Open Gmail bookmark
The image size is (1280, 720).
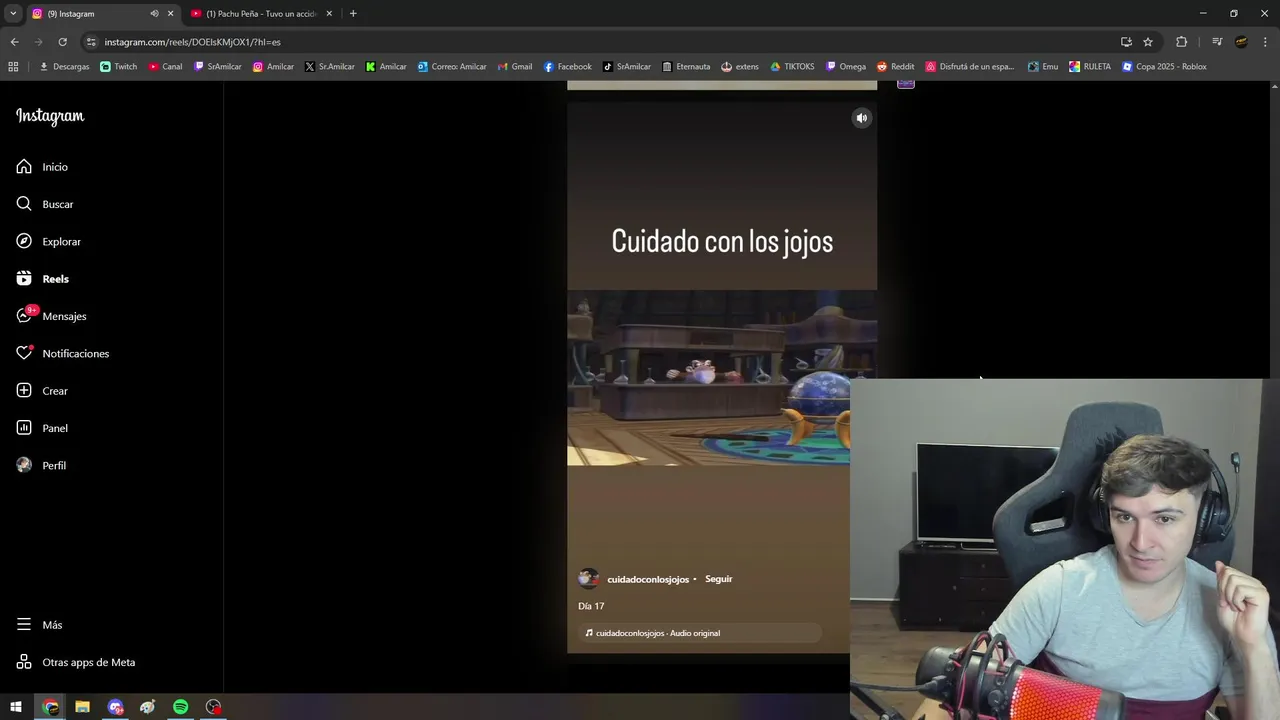[x=515, y=67]
